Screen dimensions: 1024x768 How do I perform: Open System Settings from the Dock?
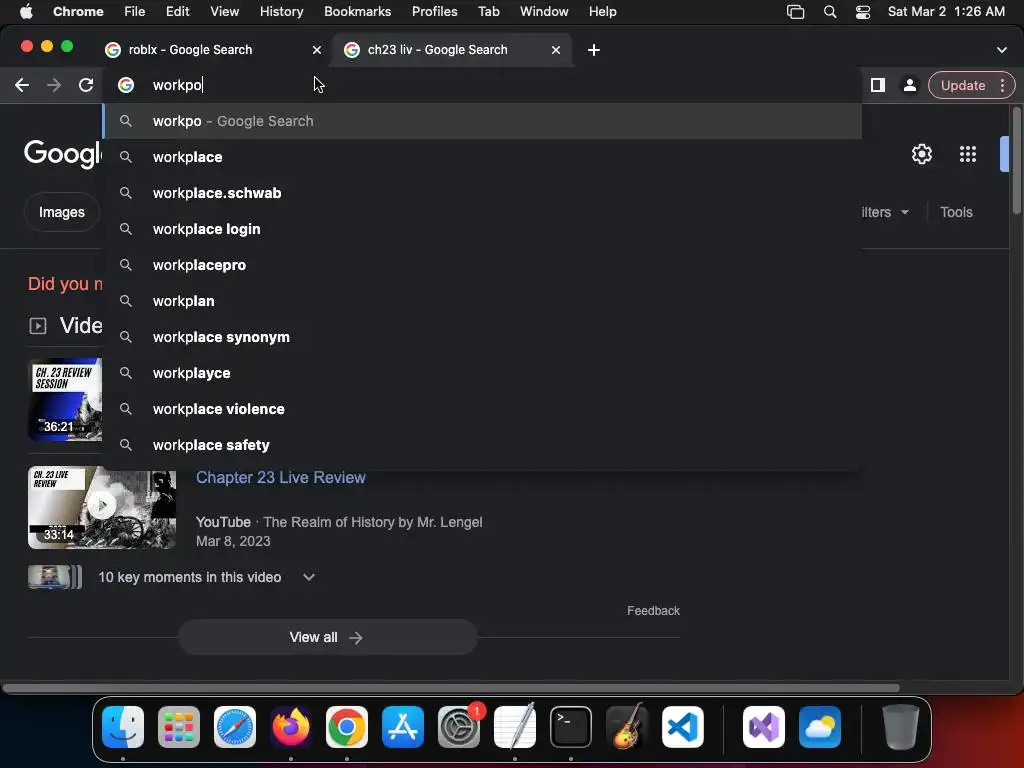[x=459, y=727]
